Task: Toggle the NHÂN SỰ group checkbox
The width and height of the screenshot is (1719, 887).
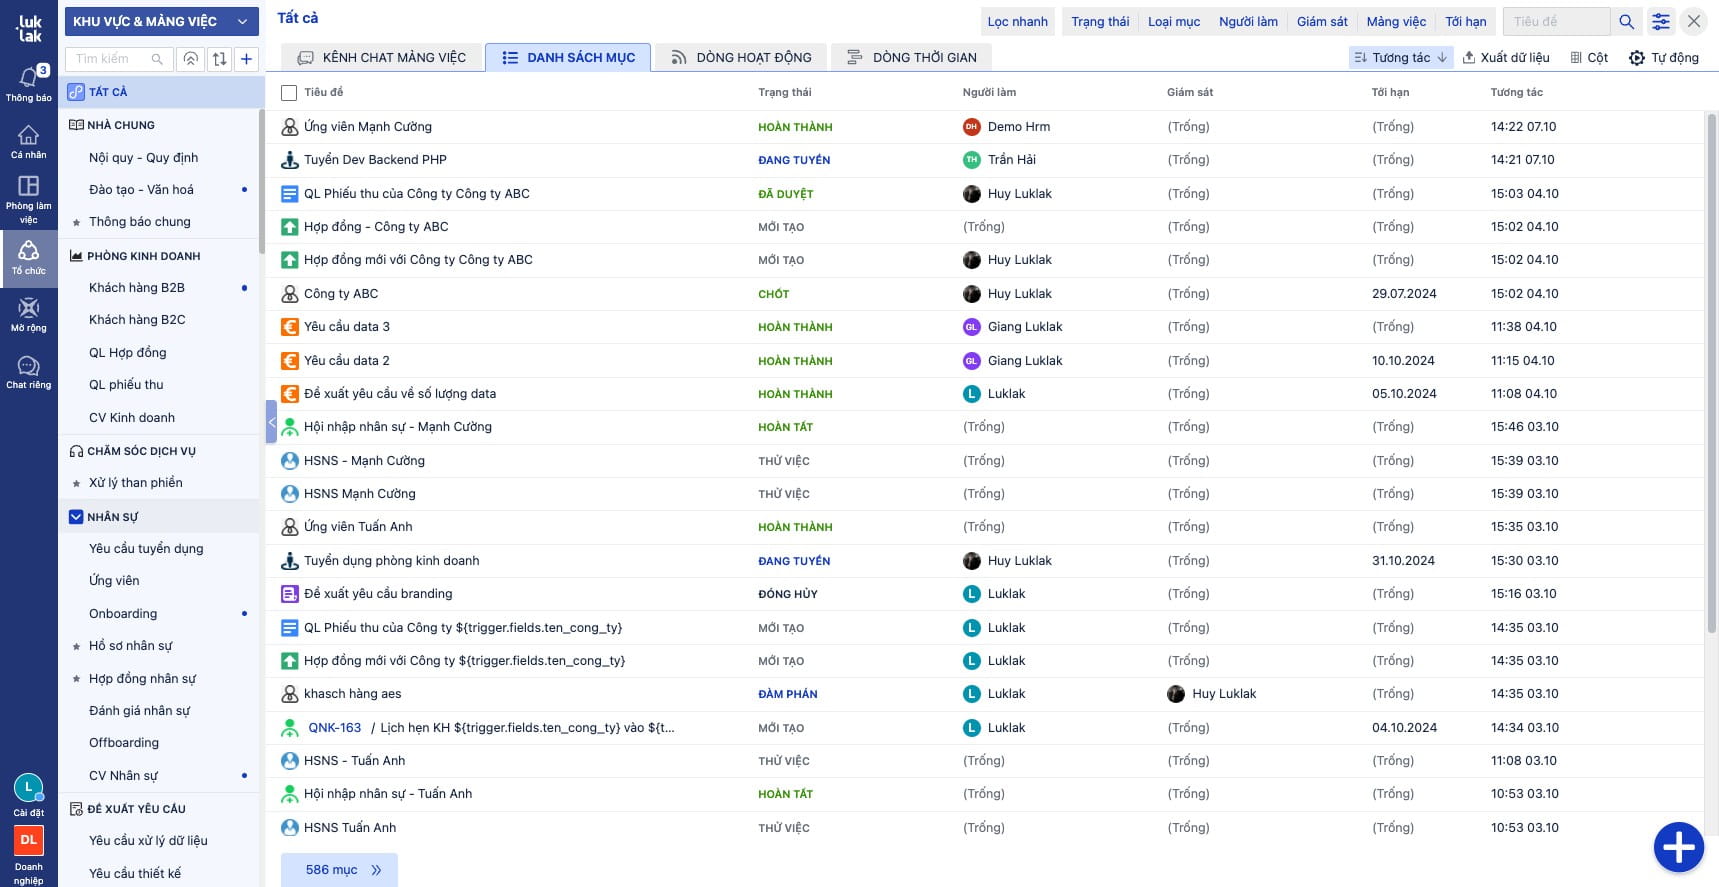Action: click(x=76, y=517)
